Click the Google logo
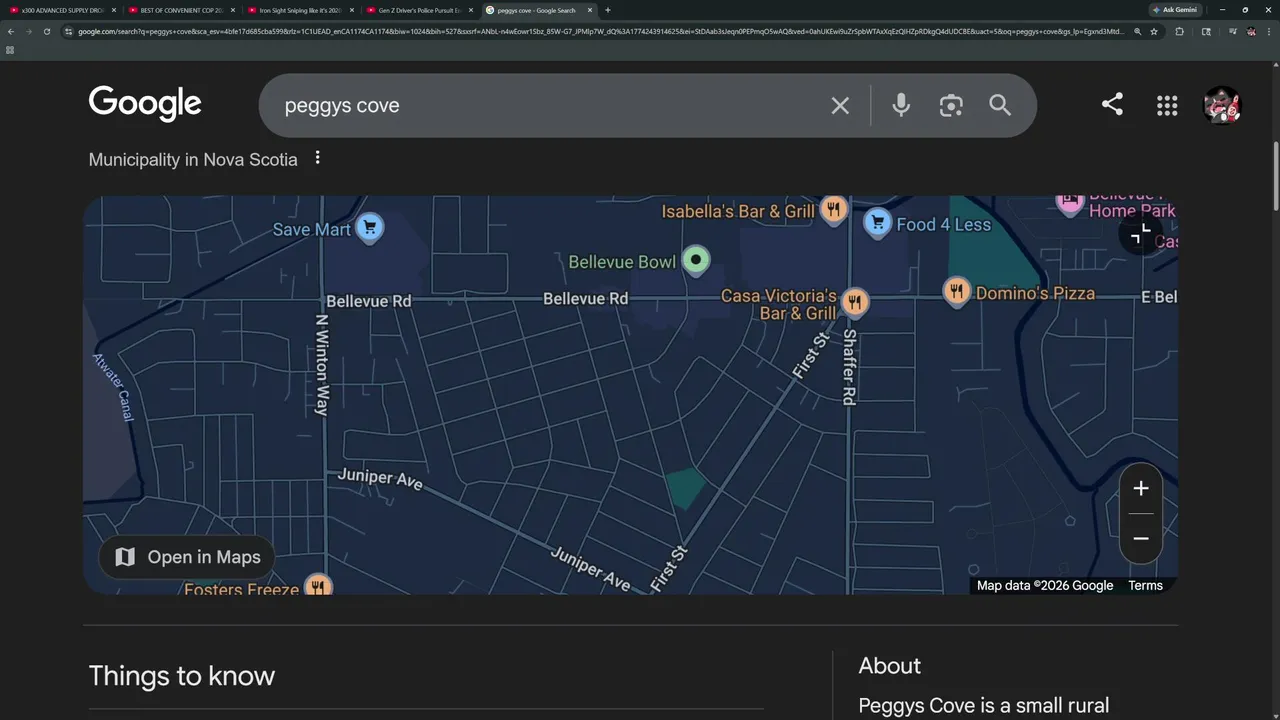Viewport: 1280px width, 720px height. pos(145,104)
